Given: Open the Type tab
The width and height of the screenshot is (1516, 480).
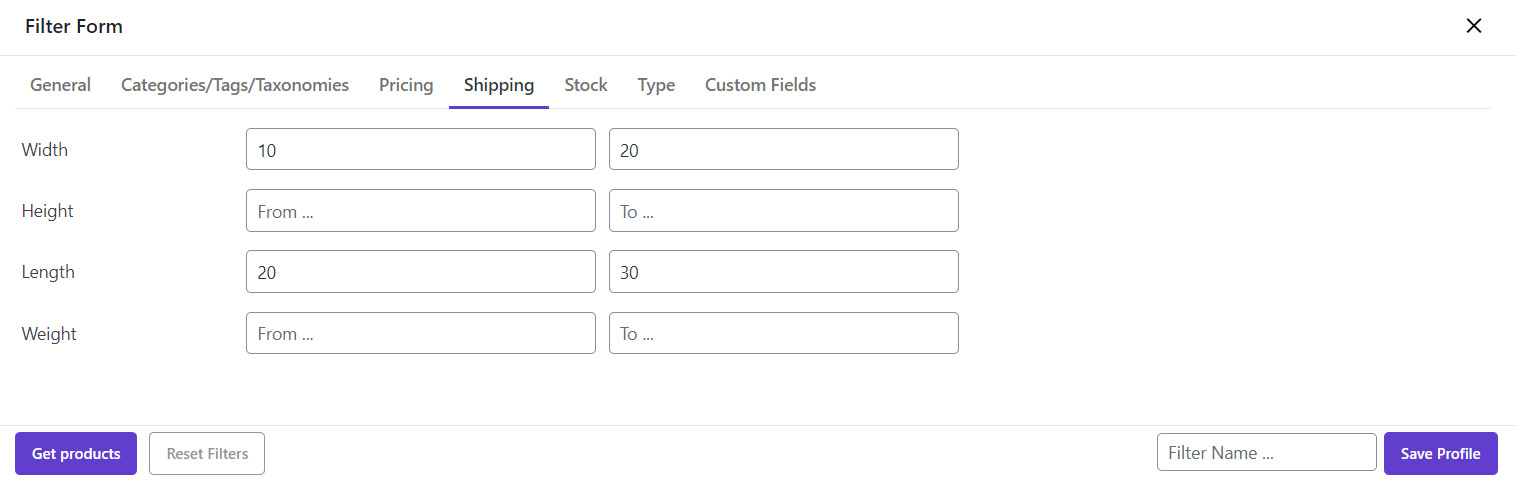Looking at the screenshot, I should [656, 85].
